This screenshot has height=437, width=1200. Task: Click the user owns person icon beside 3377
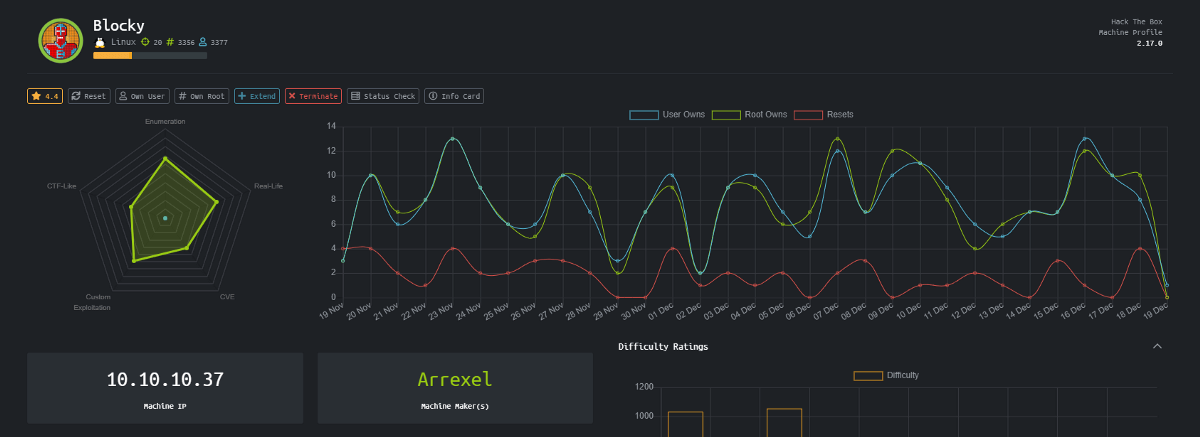click(203, 42)
